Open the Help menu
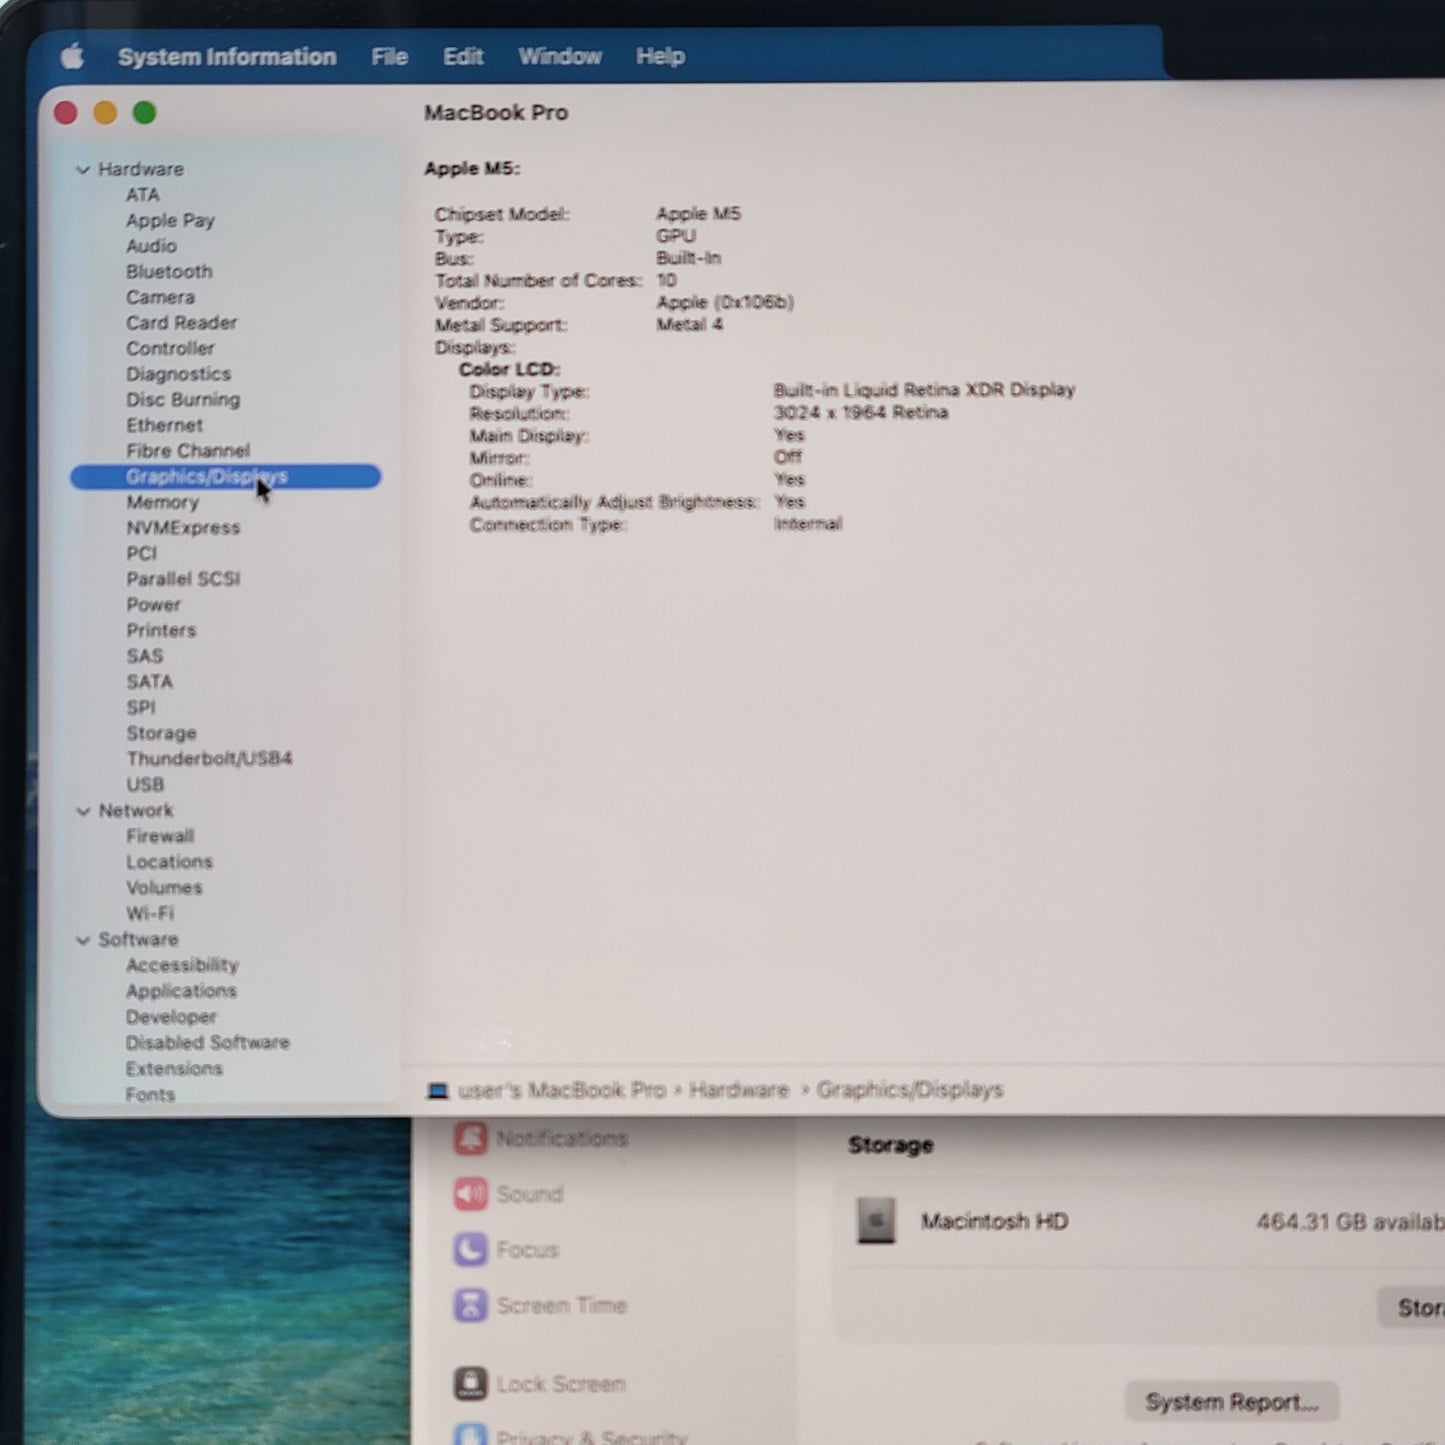 click(x=660, y=57)
